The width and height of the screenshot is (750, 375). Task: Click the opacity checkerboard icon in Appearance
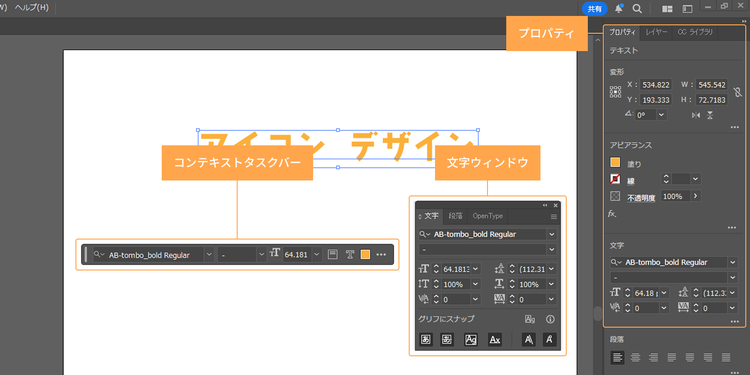pyautogui.click(x=615, y=196)
